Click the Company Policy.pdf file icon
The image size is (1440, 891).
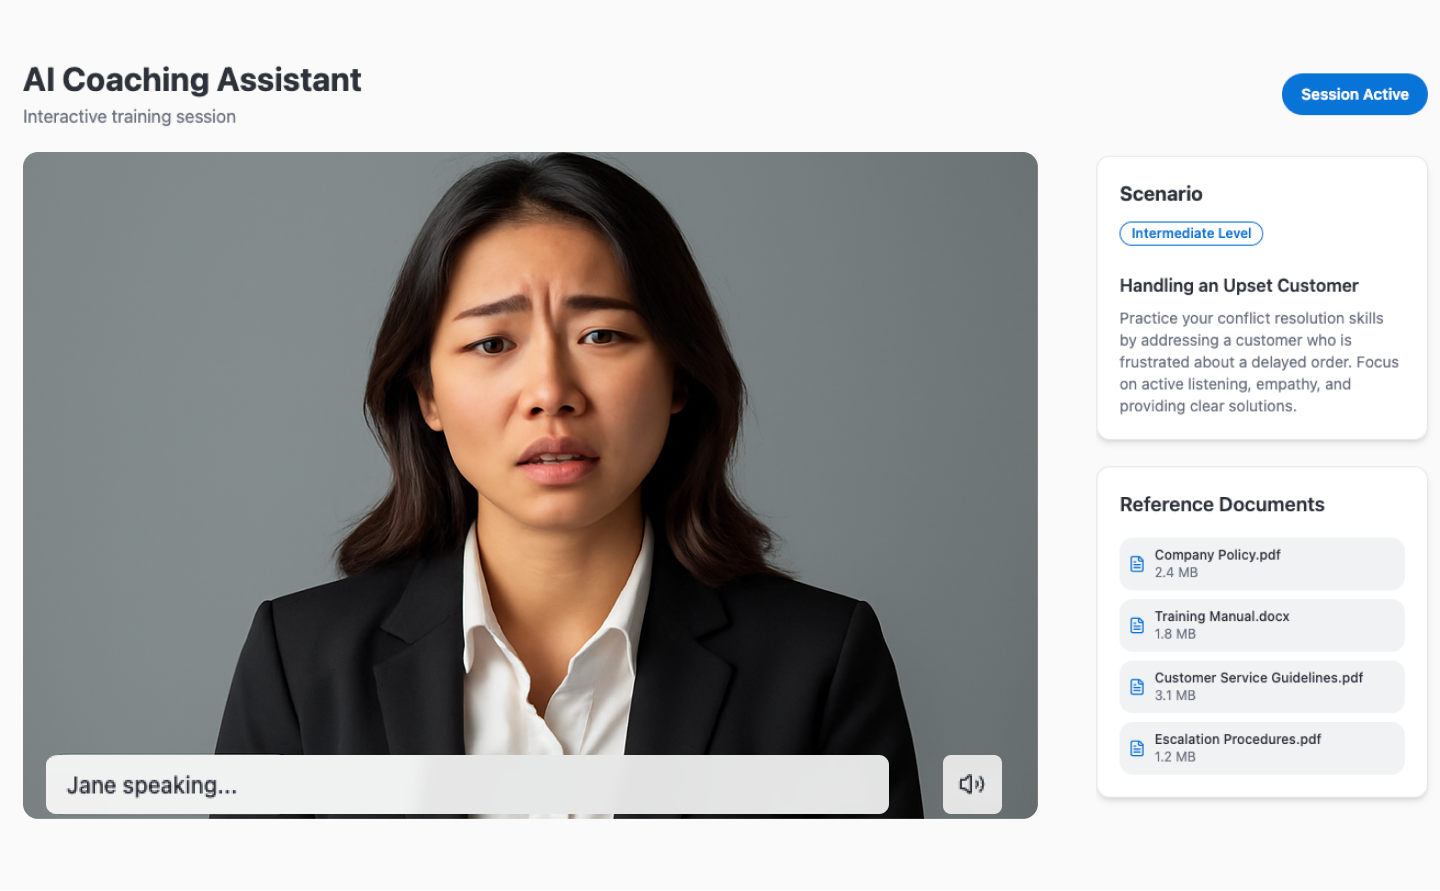pyautogui.click(x=1137, y=564)
